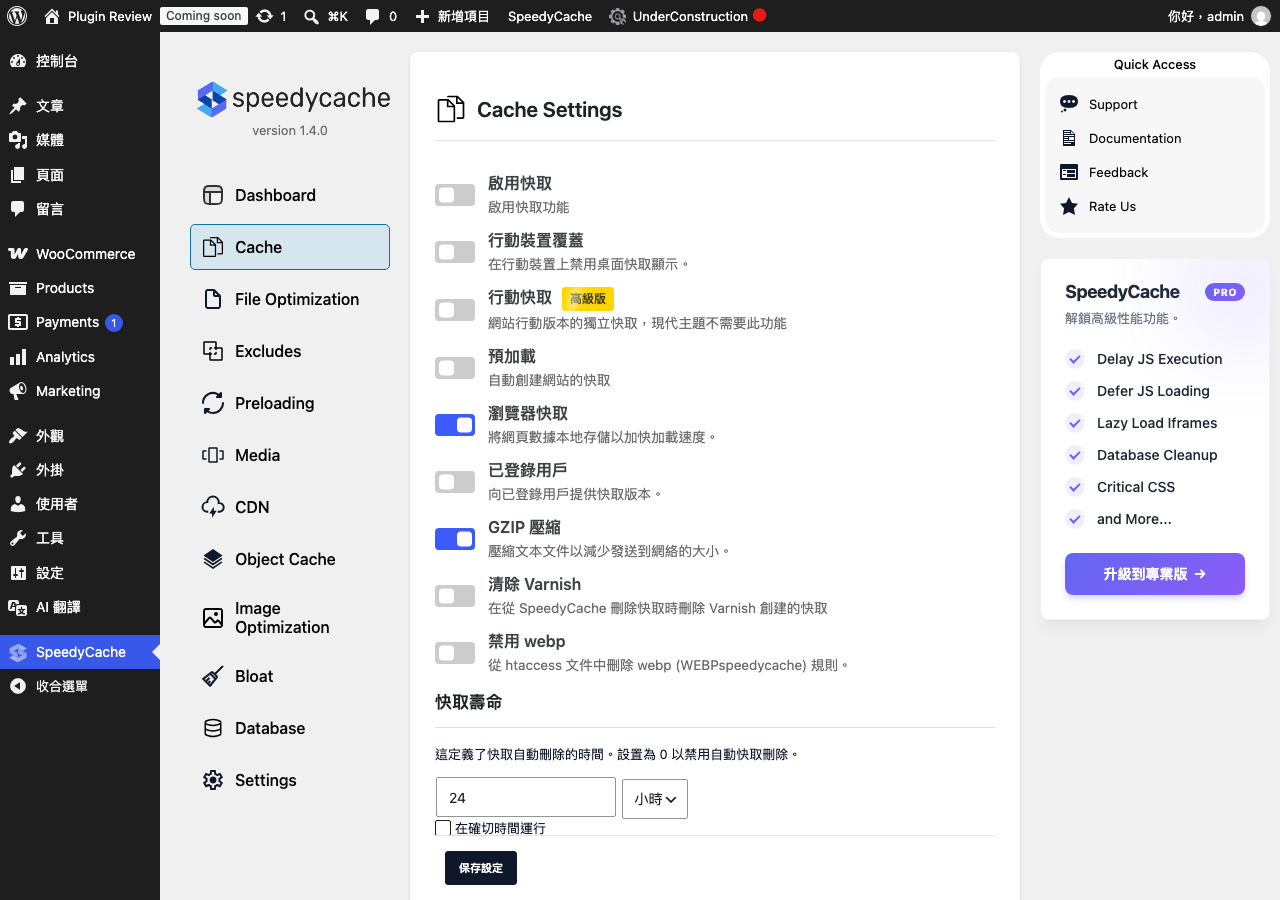Open the ⌘K search icon
The image size is (1280, 900).
click(311, 16)
